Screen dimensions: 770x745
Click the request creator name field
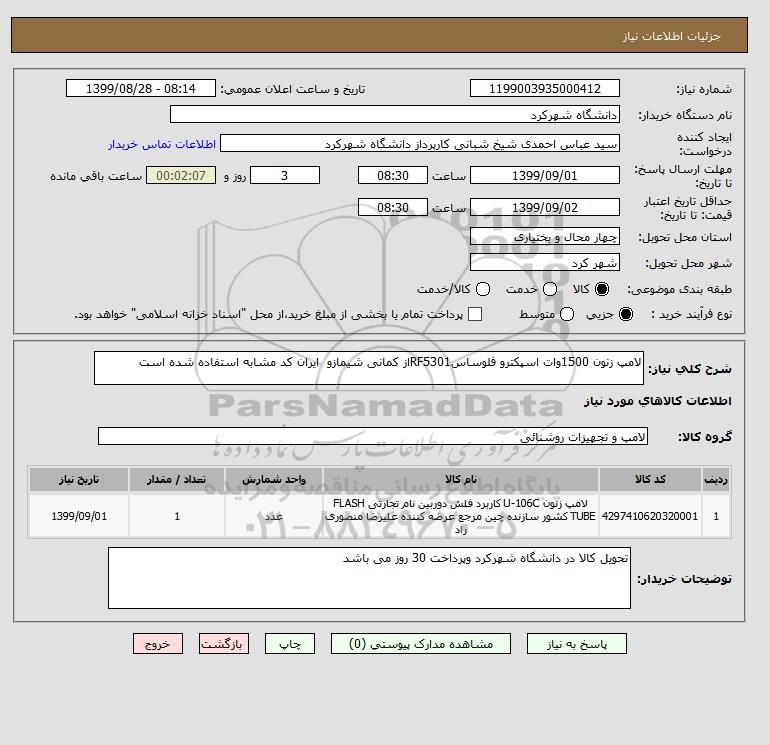pyautogui.click(x=420, y=144)
